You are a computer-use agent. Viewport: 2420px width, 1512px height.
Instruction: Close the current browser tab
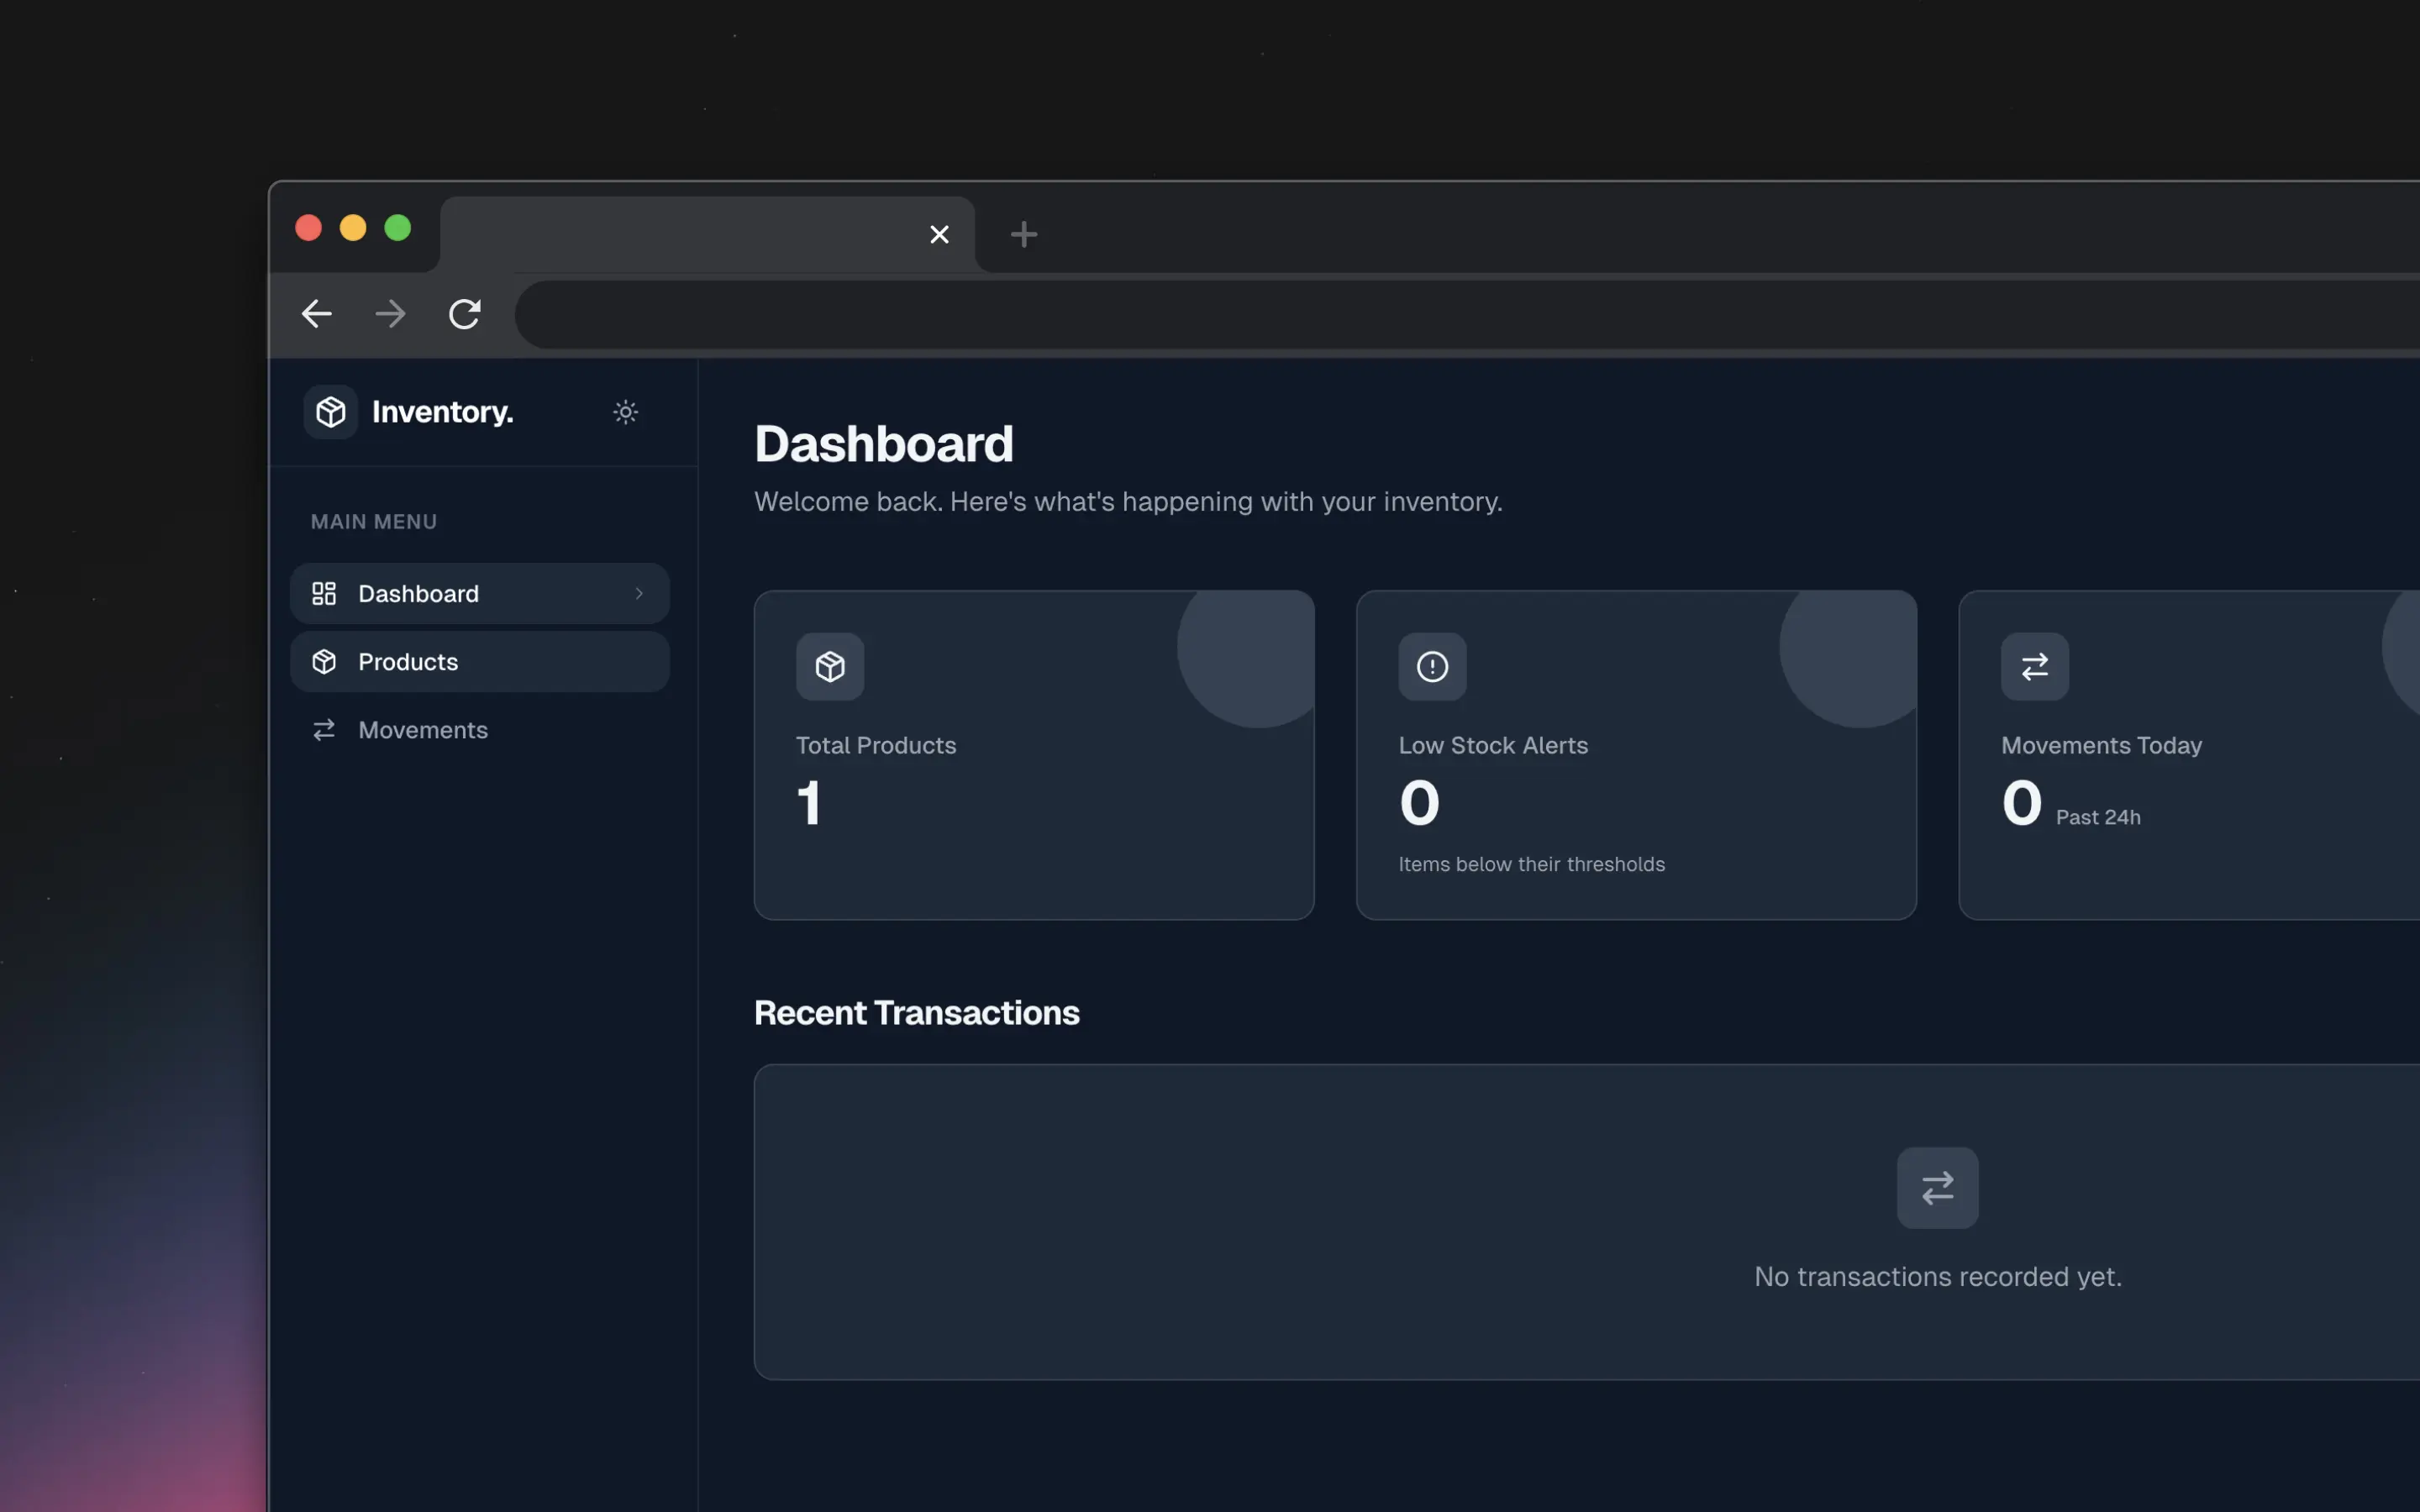pos(938,235)
